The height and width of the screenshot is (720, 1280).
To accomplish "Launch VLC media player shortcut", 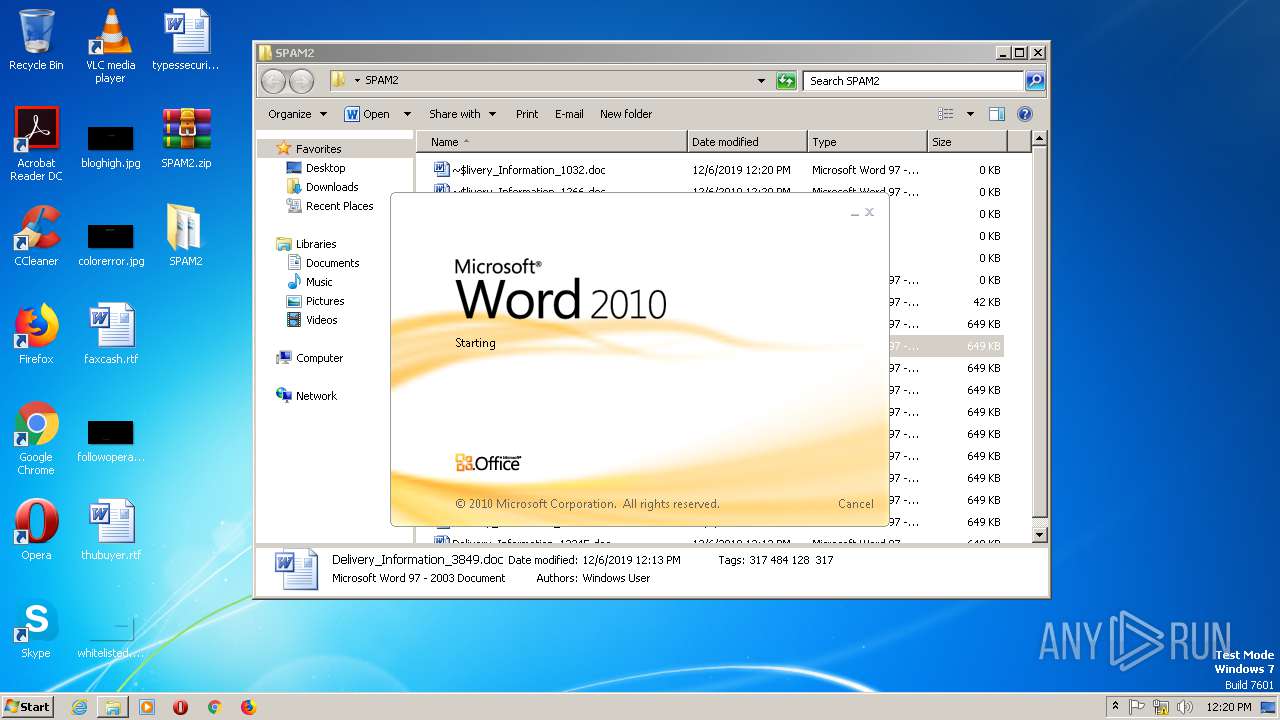I will 110,46.
